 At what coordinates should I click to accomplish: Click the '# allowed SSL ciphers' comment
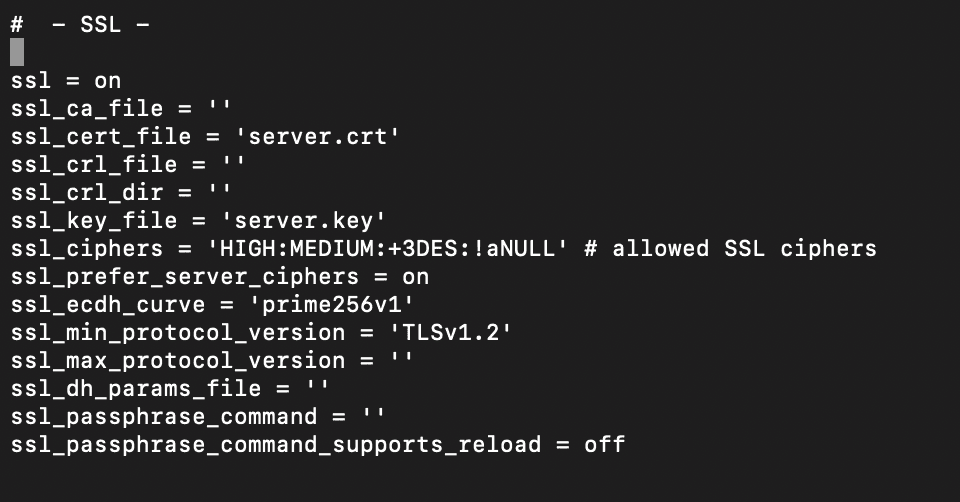(x=730, y=249)
